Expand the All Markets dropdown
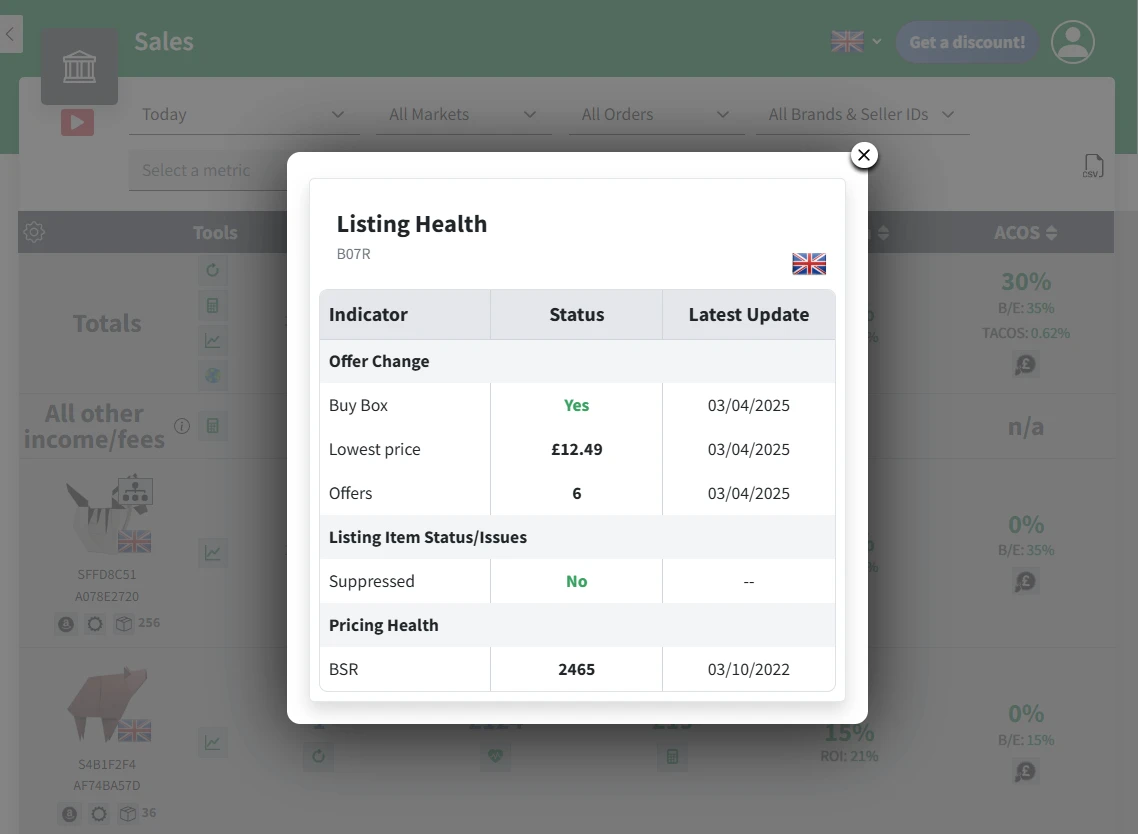Viewport: 1138px width, 834px height. coord(463,115)
